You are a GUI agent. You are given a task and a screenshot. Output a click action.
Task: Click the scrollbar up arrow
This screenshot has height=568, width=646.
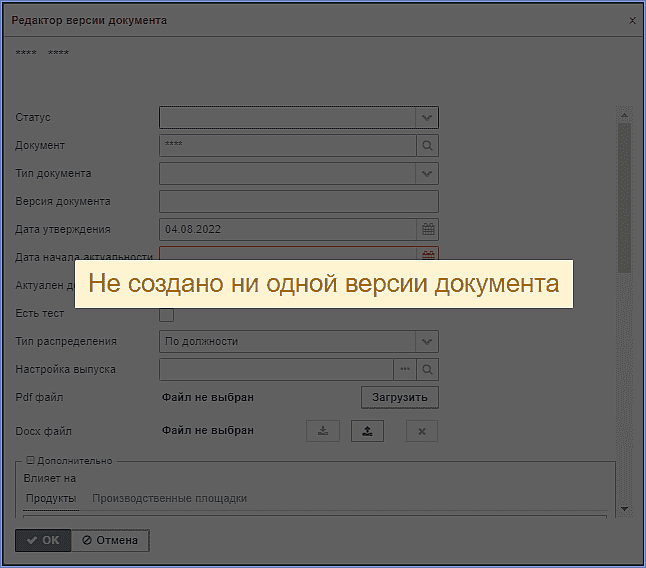click(624, 116)
